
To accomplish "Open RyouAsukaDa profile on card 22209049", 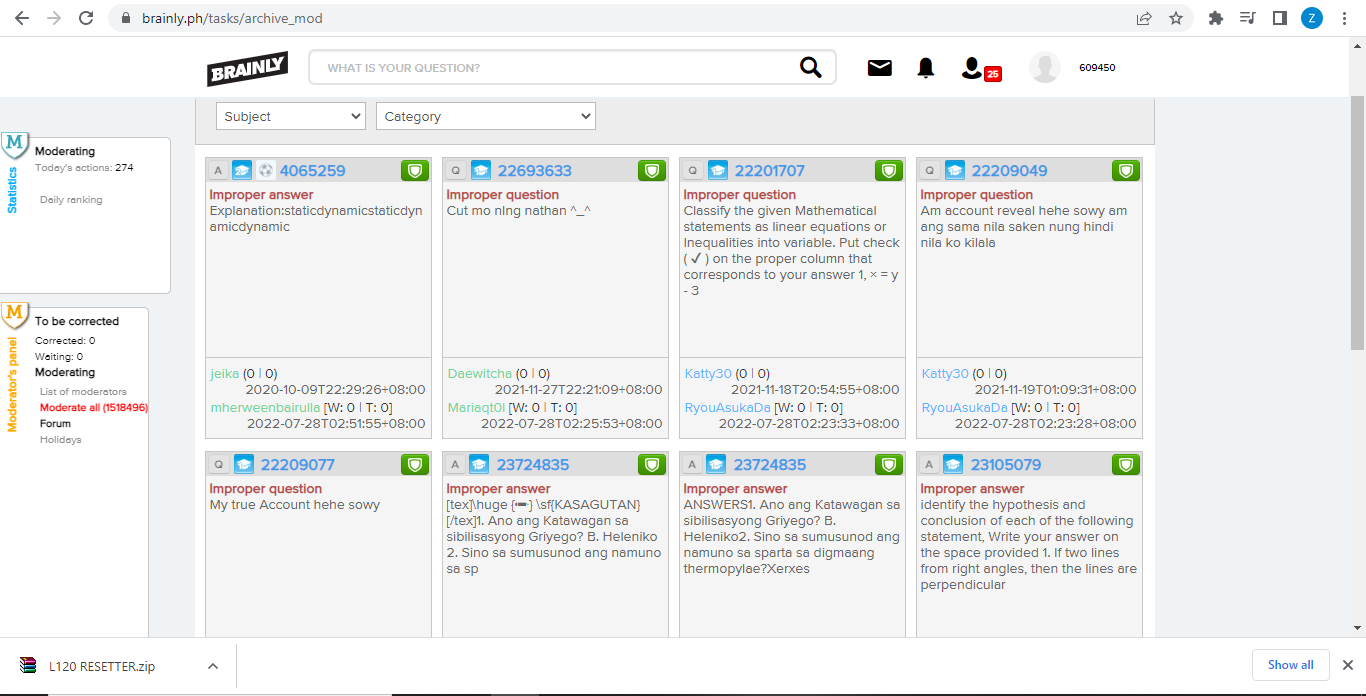I will pyautogui.click(x=964, y=407).
